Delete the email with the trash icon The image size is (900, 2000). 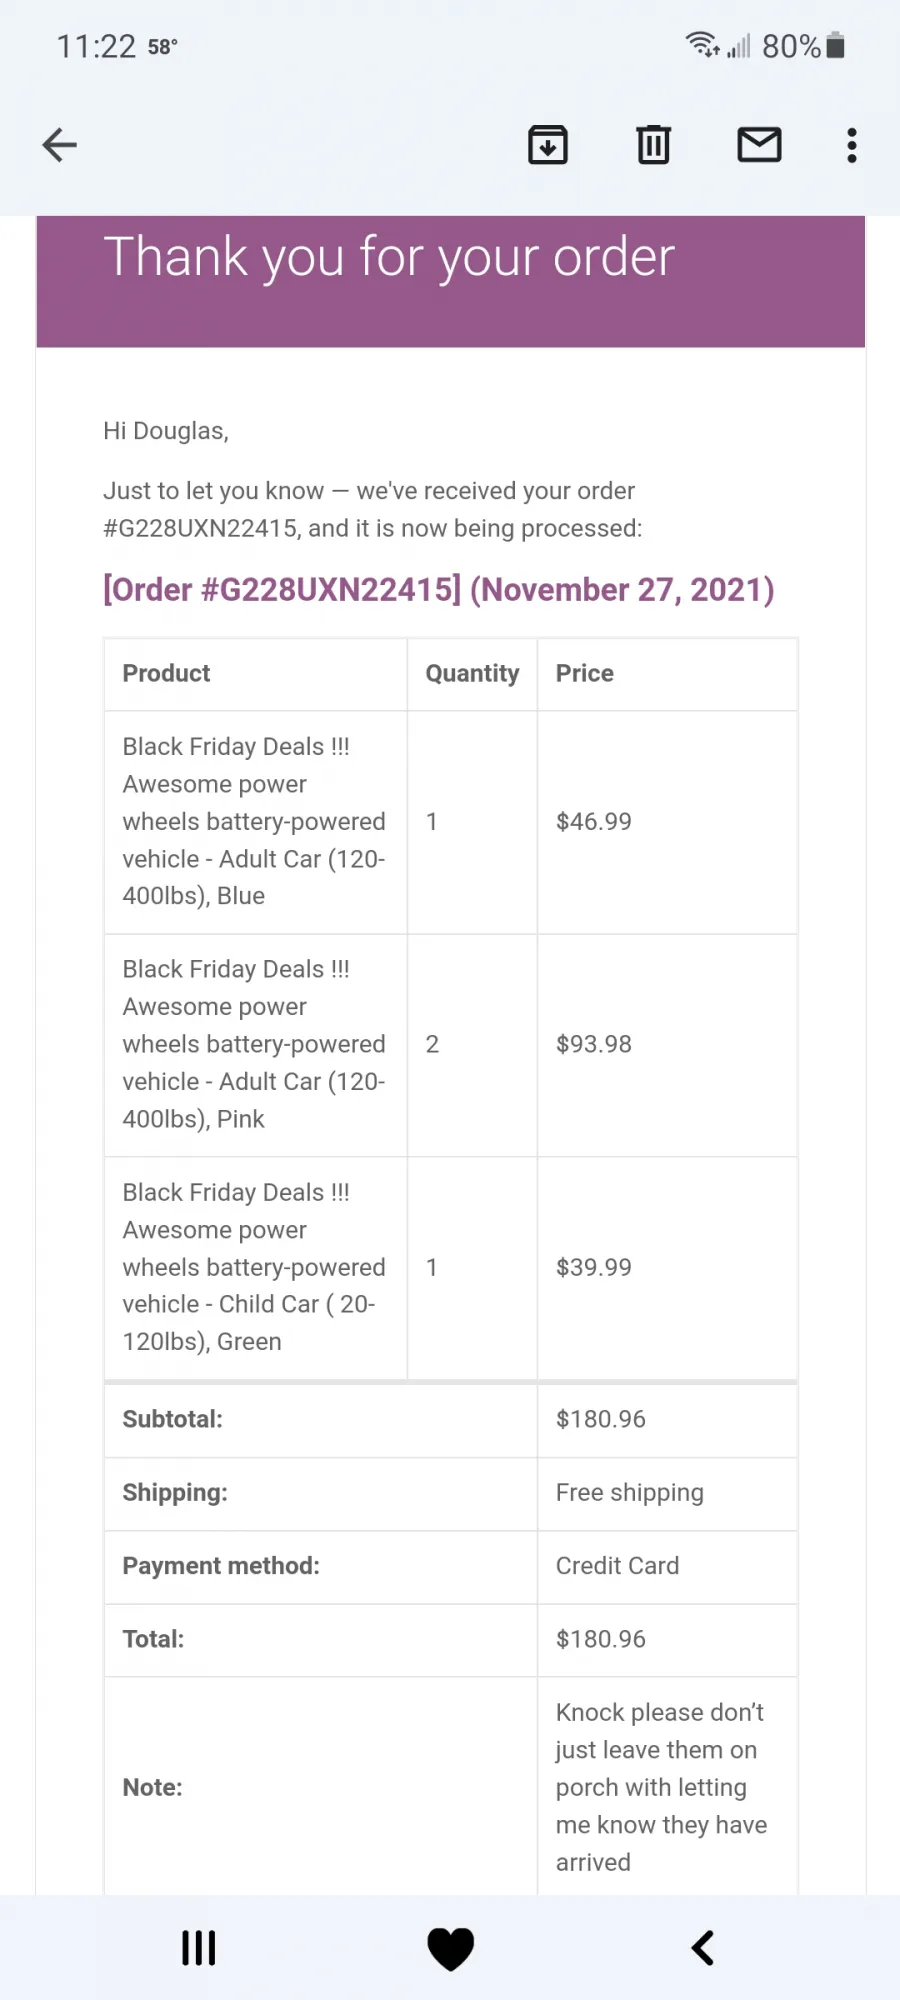tap(654, 145)
